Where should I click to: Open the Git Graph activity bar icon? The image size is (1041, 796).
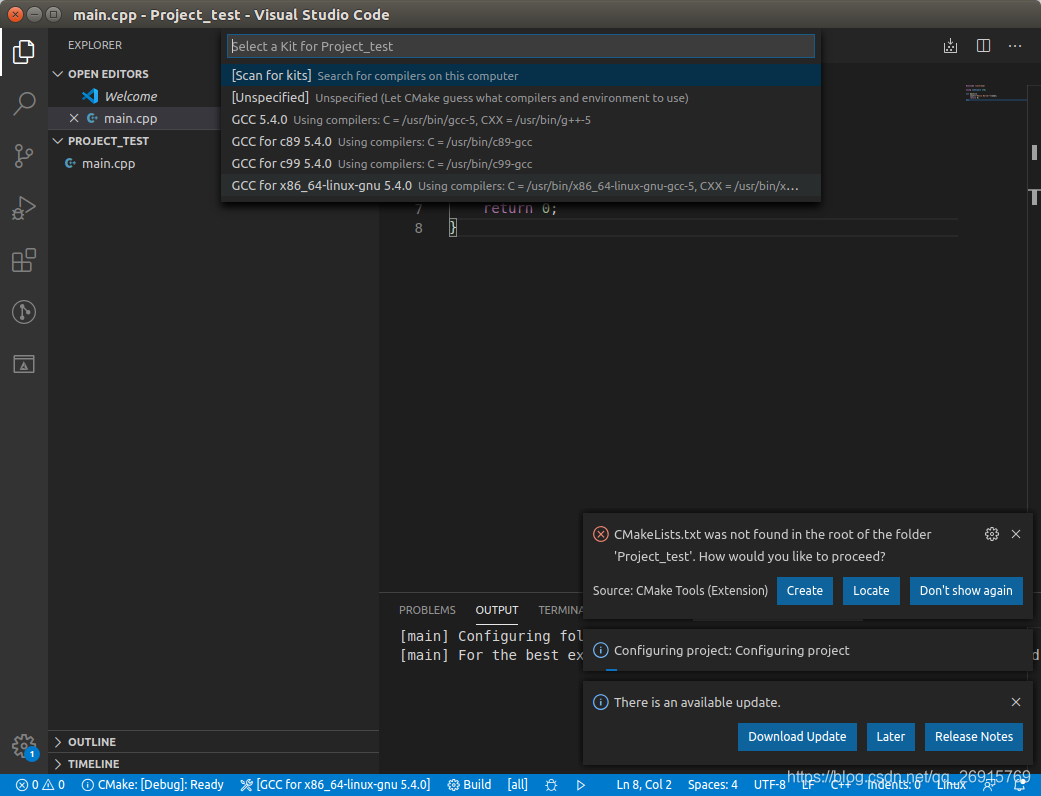(24, 312)
